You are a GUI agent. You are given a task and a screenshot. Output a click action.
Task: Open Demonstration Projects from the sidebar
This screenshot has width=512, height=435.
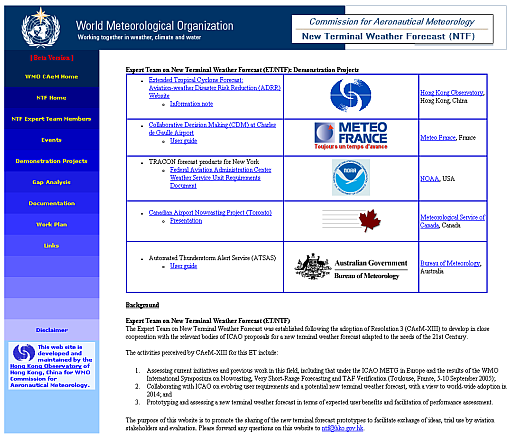tap(52, 161)
